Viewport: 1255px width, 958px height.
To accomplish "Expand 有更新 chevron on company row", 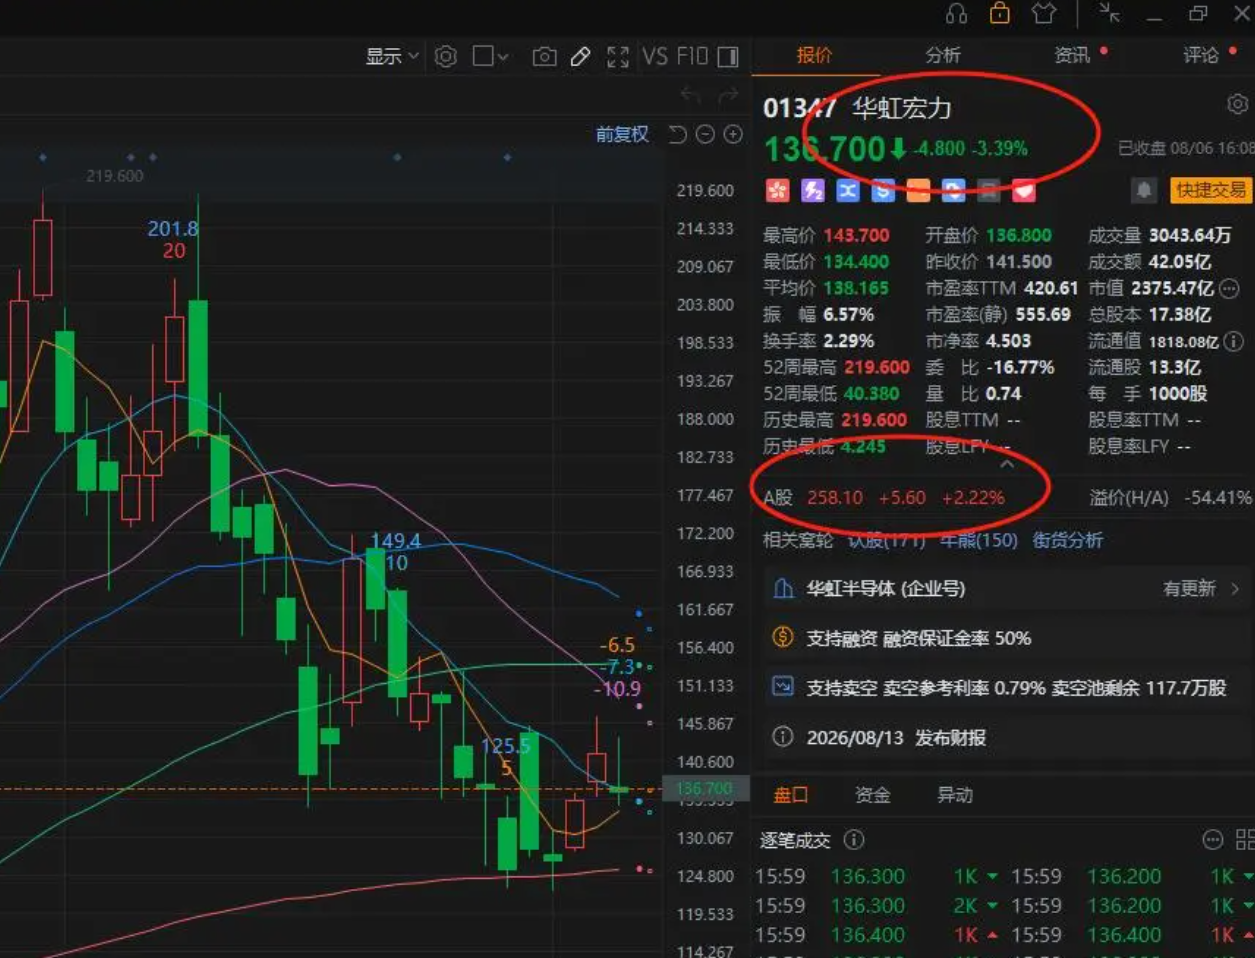I will point(1235,589).
